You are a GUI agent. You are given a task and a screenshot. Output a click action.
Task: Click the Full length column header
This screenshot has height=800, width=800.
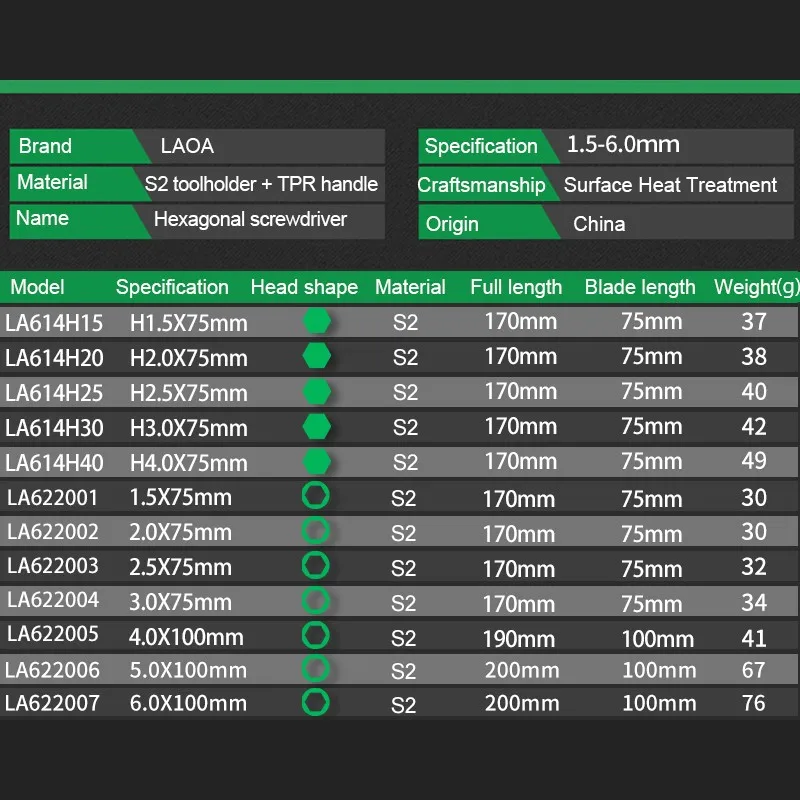[x=516, y=287]
